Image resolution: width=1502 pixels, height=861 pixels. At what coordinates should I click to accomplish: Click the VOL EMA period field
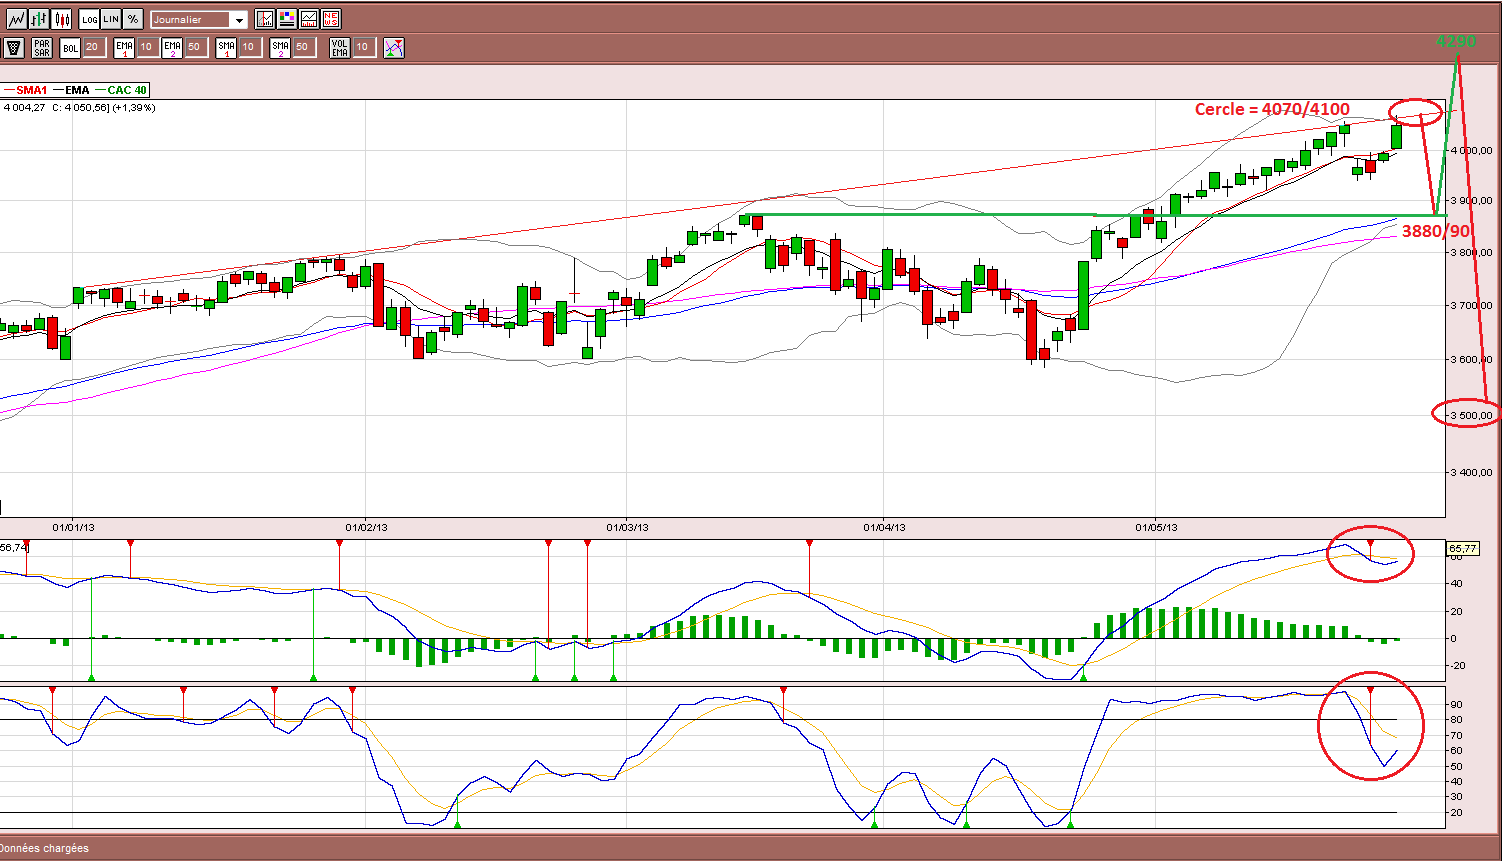point(364,47)
